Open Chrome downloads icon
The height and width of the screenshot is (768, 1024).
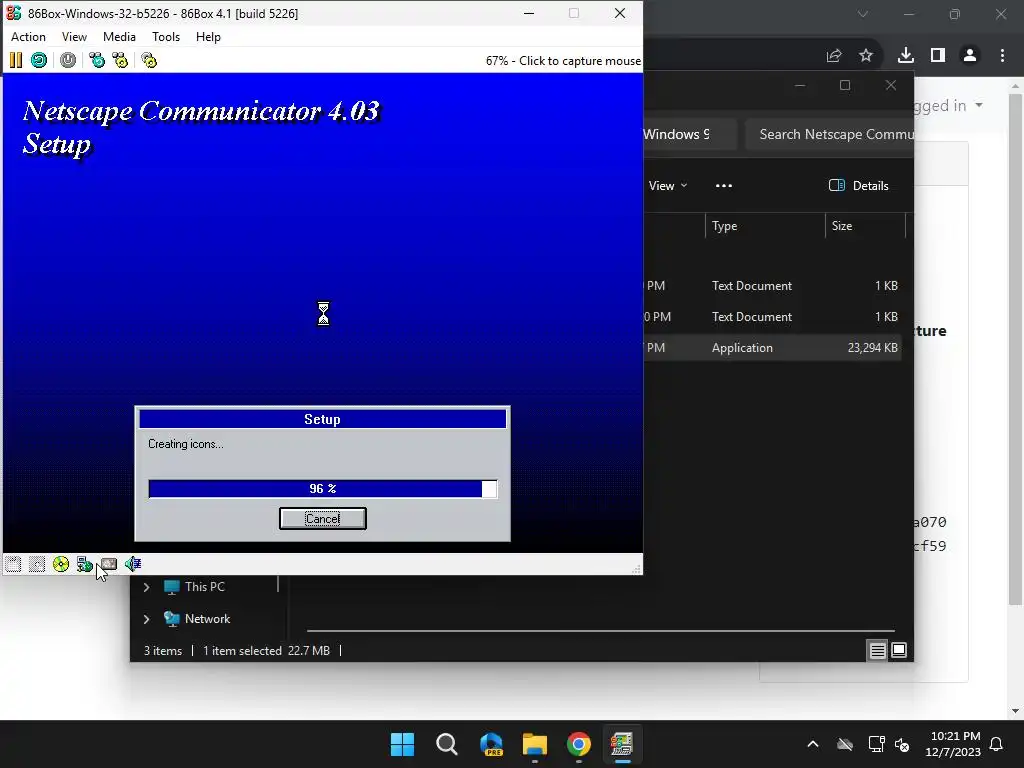click(x=906, y=56)
